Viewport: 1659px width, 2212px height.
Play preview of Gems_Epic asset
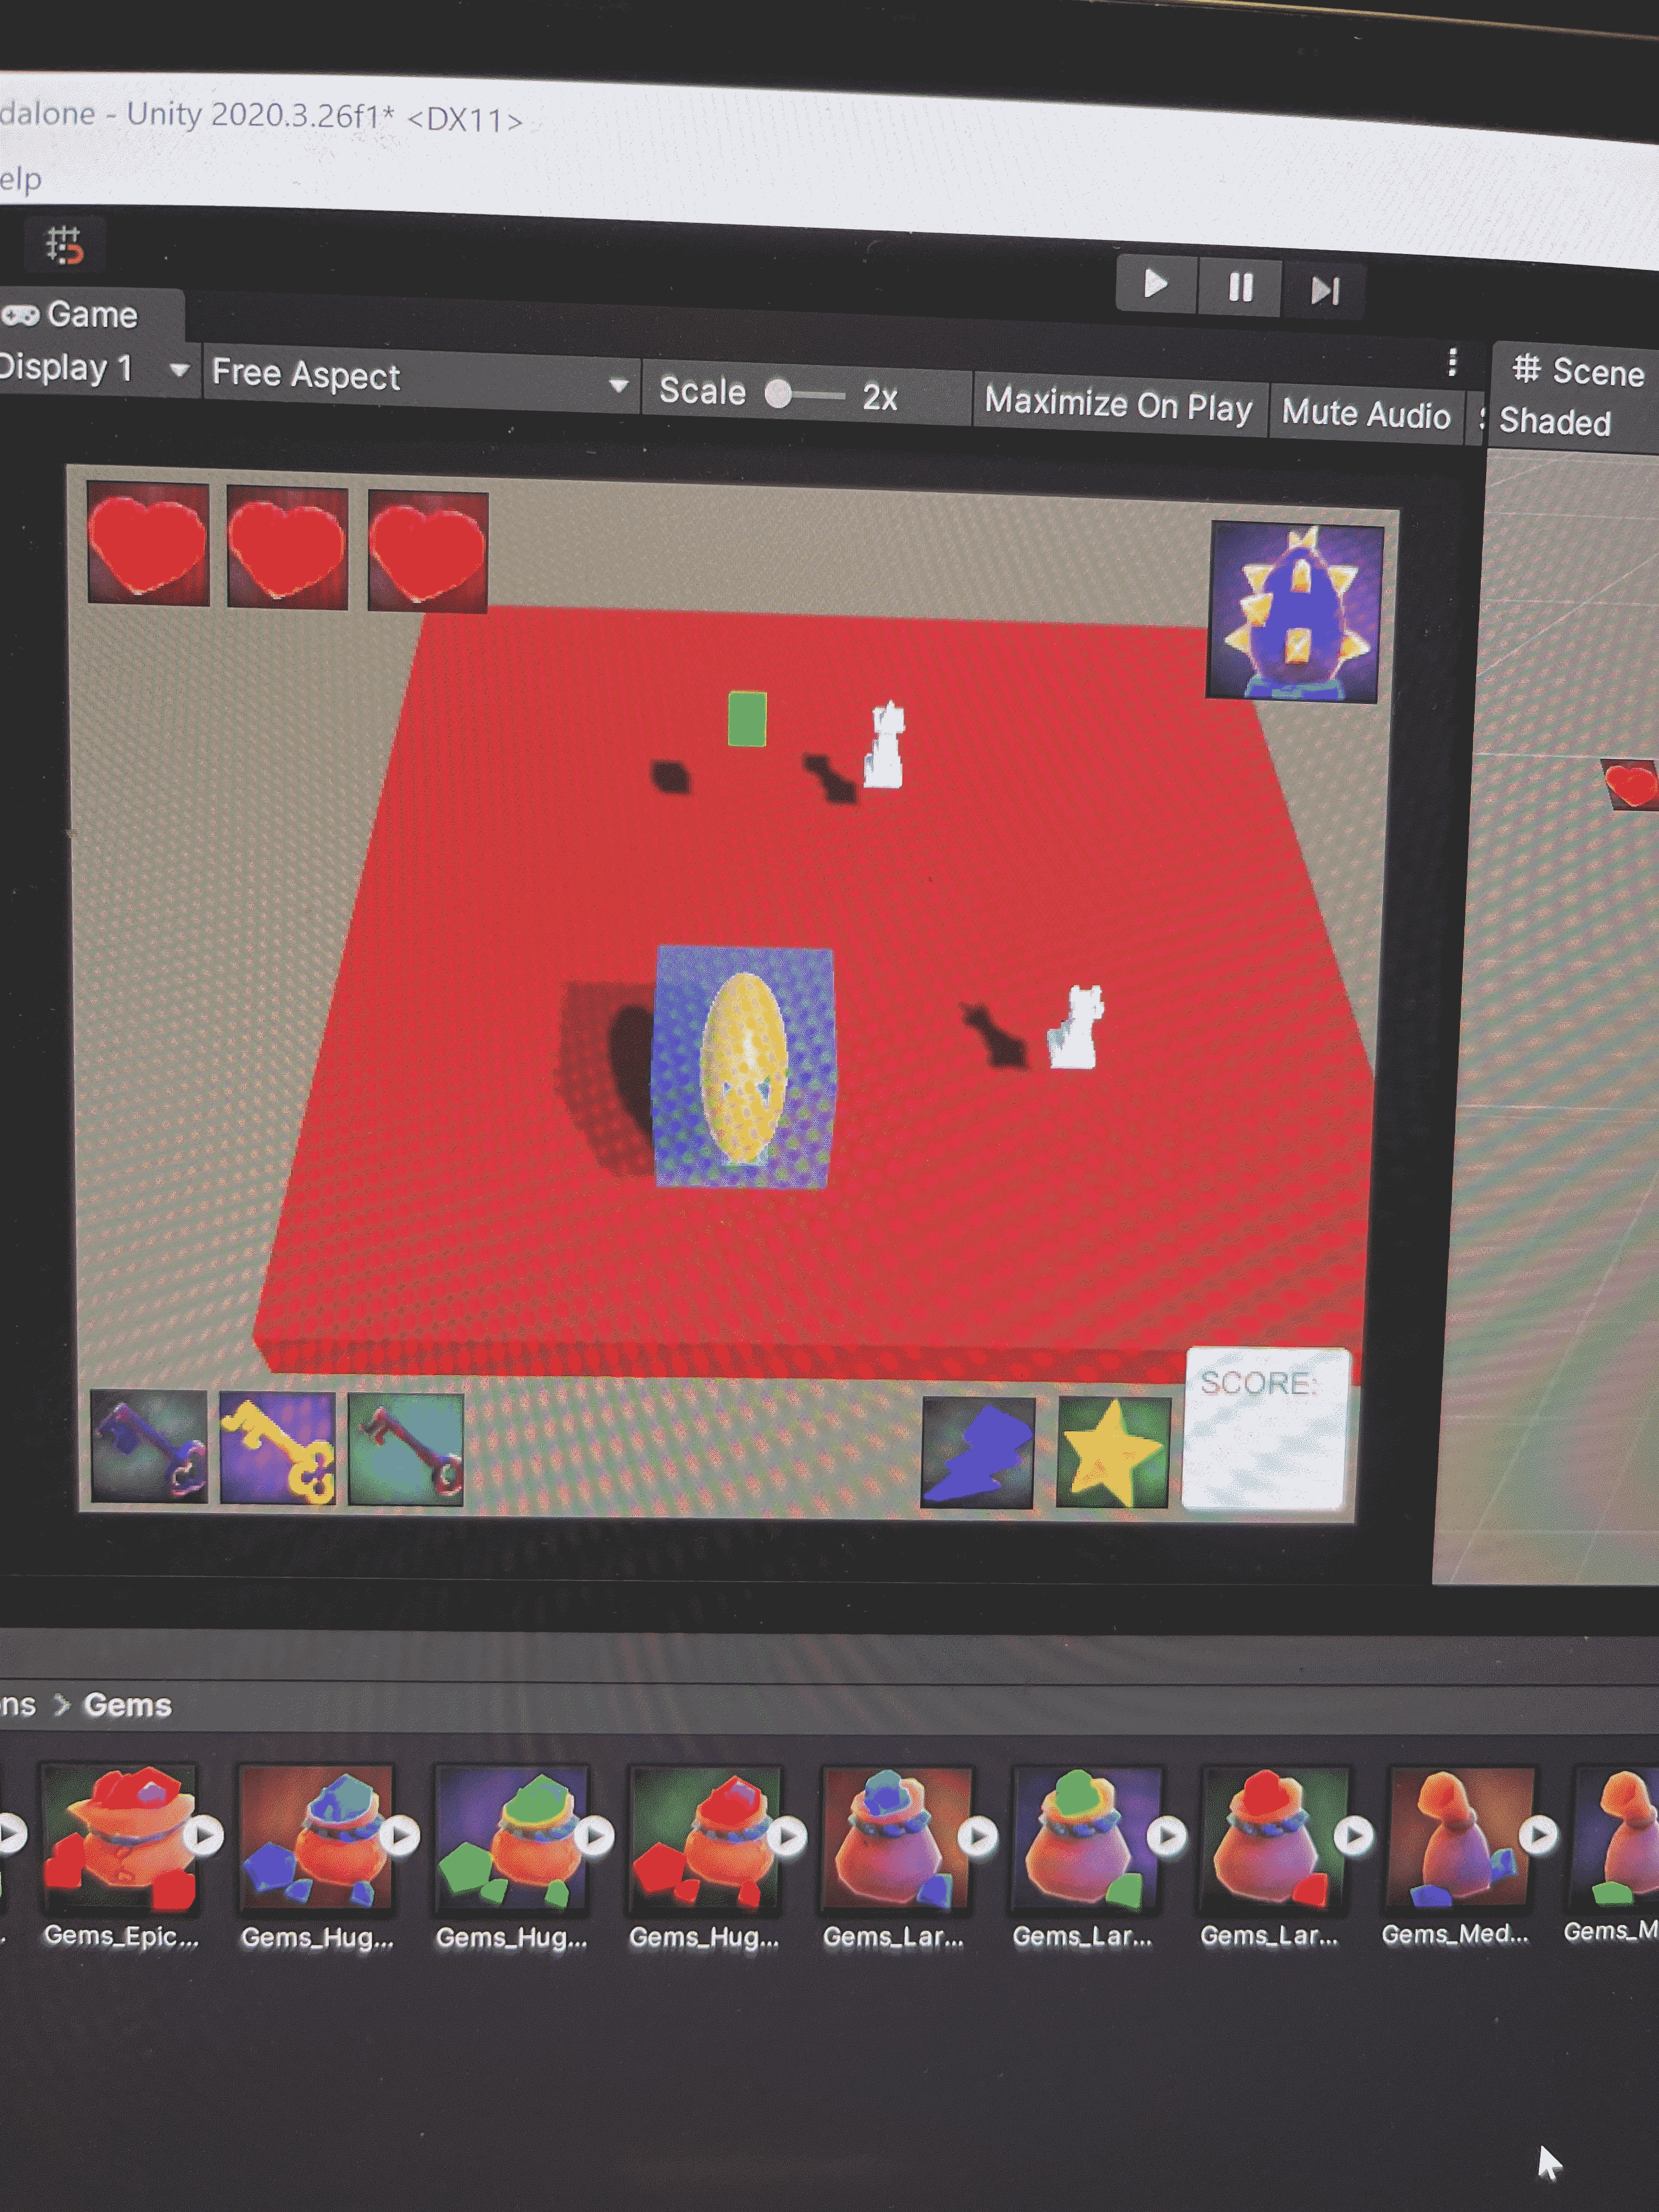[204, 1836]
